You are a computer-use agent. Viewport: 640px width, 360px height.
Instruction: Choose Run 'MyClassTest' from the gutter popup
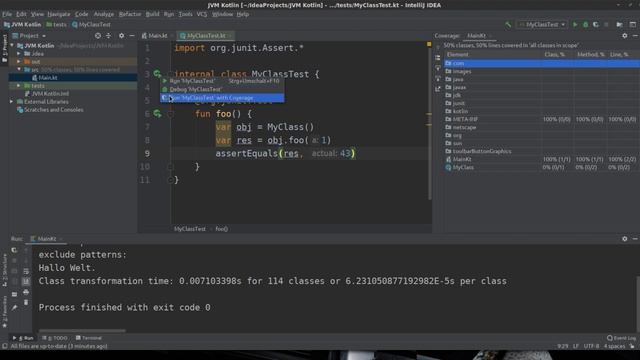coord(222,81)
